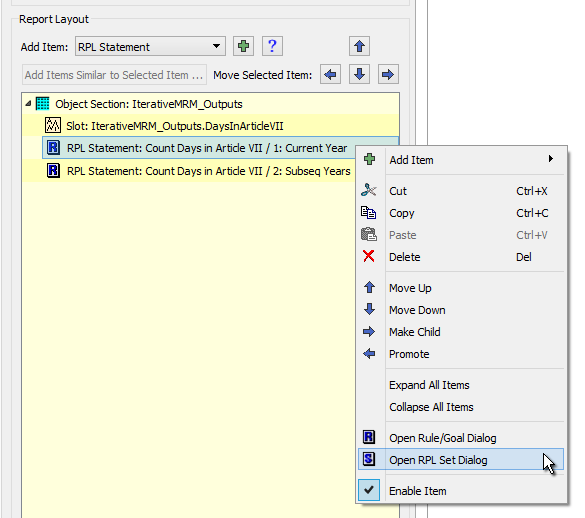The image size is (585, 518).
Task: Open help with the blue question mark icon
Action: coord(272,46)
